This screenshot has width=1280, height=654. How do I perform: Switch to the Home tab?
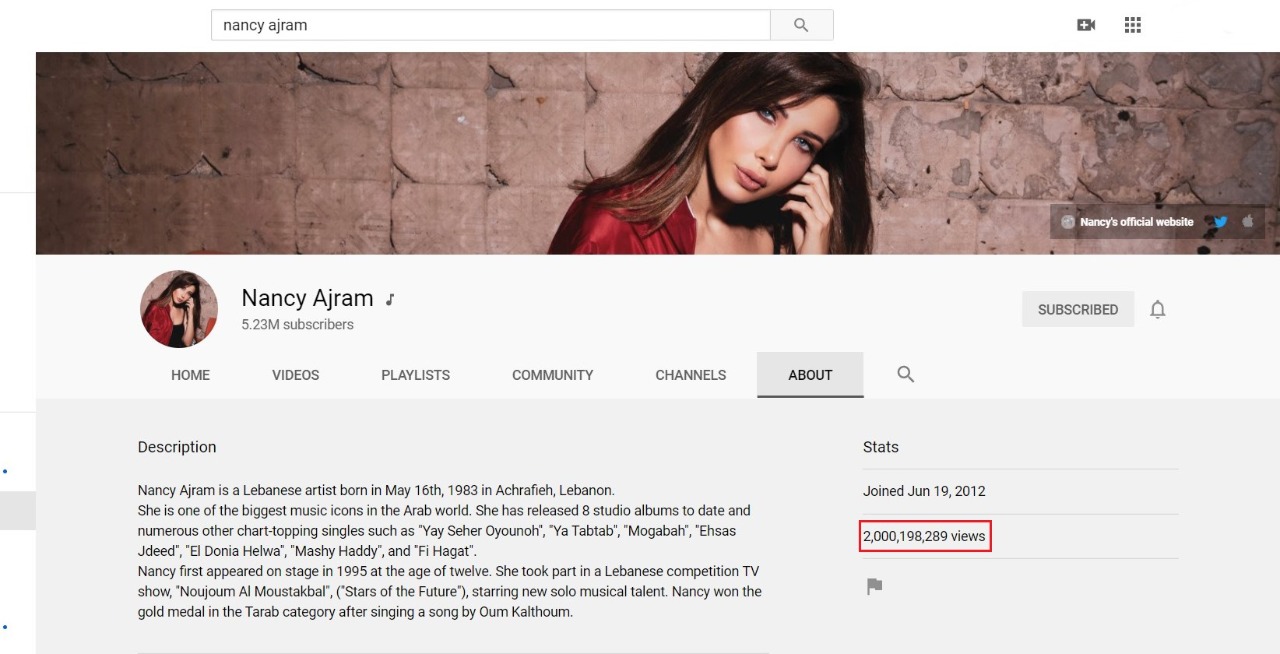tap(190, 375)
